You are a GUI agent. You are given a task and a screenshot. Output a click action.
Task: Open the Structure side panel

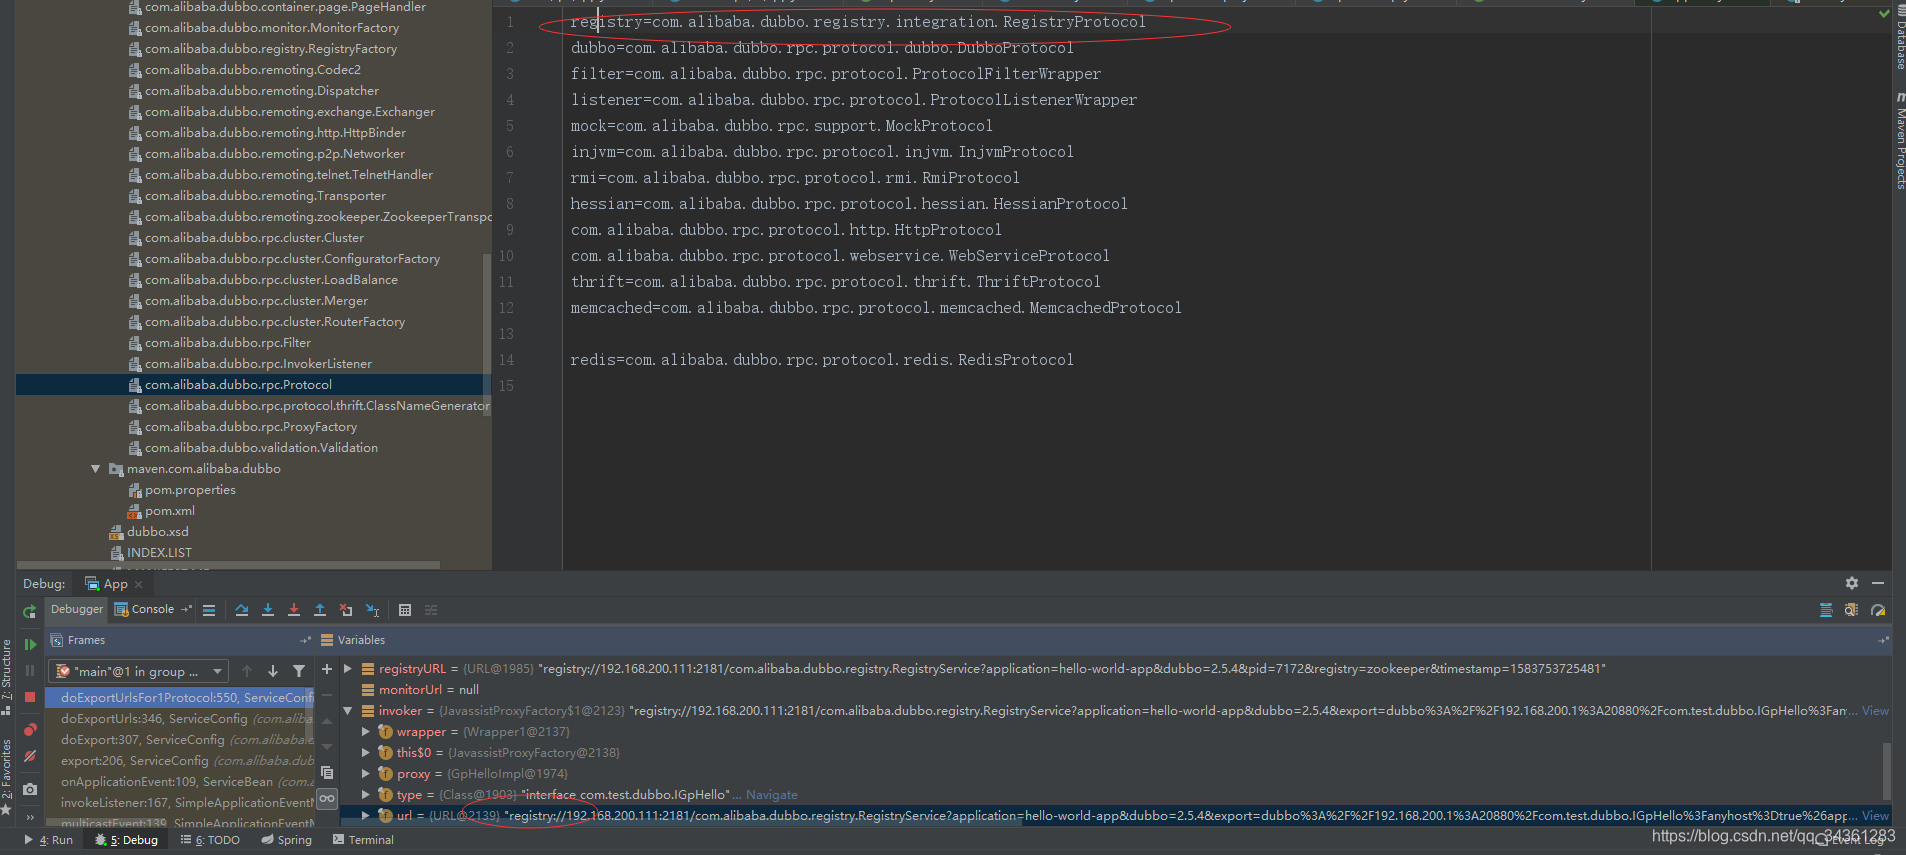coord(7,677)
